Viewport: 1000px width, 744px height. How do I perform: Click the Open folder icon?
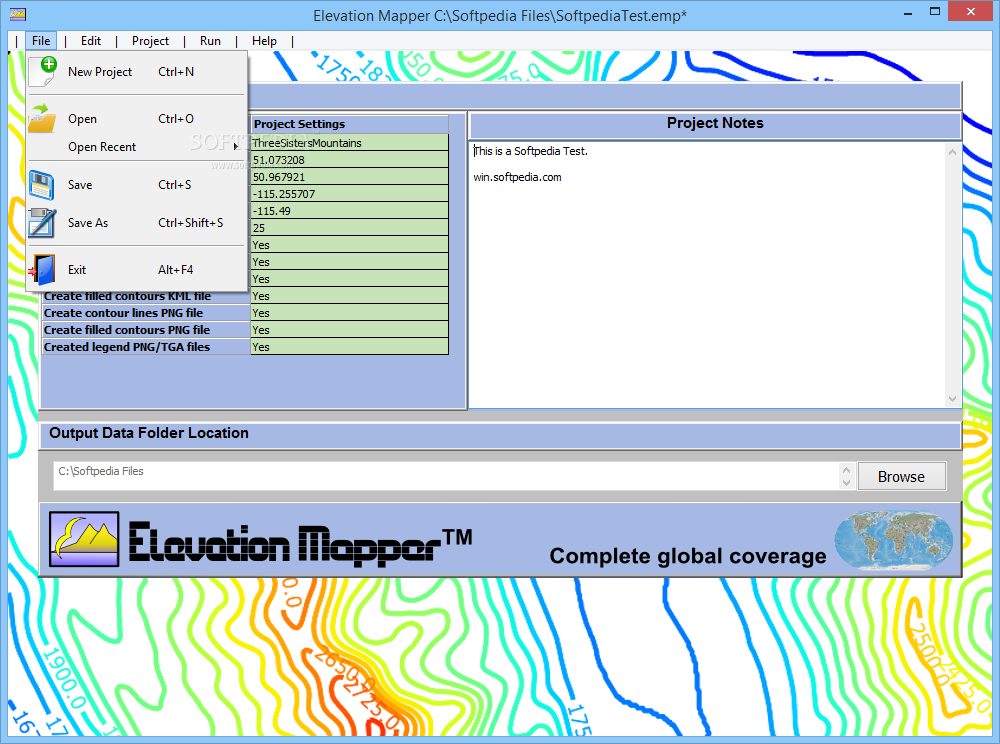42,119
